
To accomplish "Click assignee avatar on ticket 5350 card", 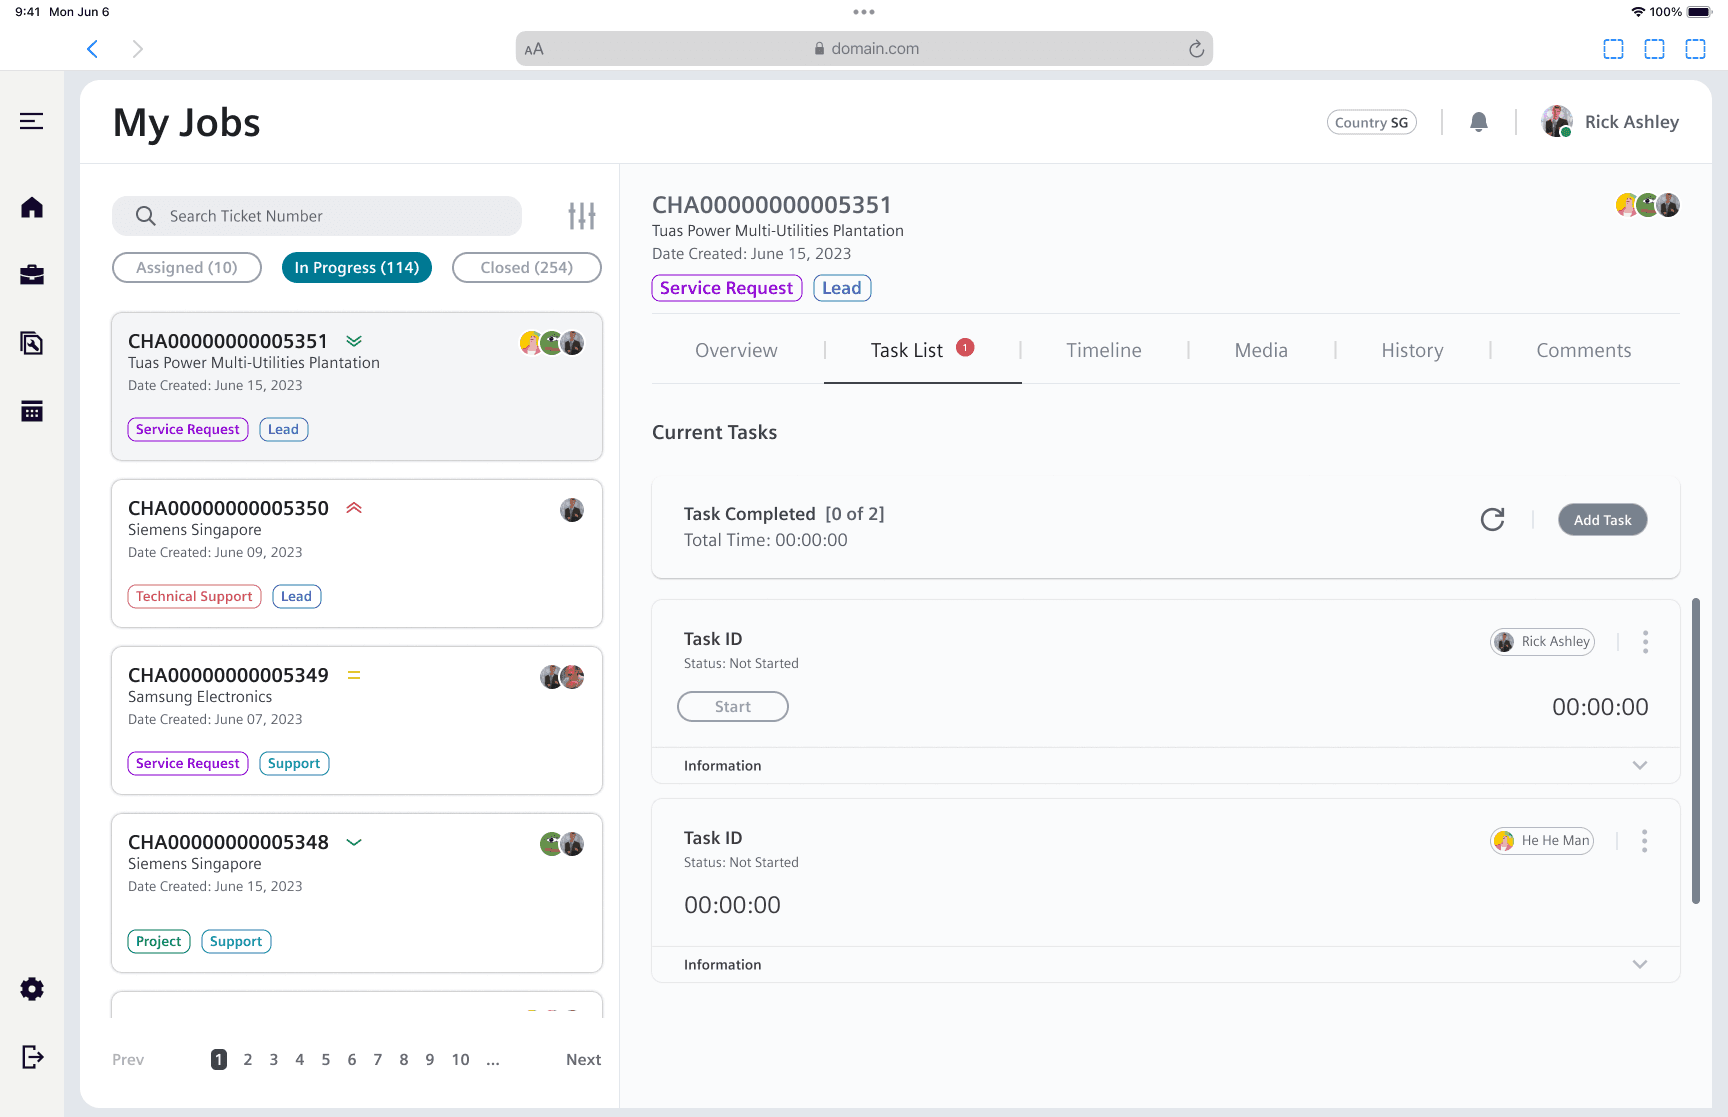I will [x=572, y=510].
